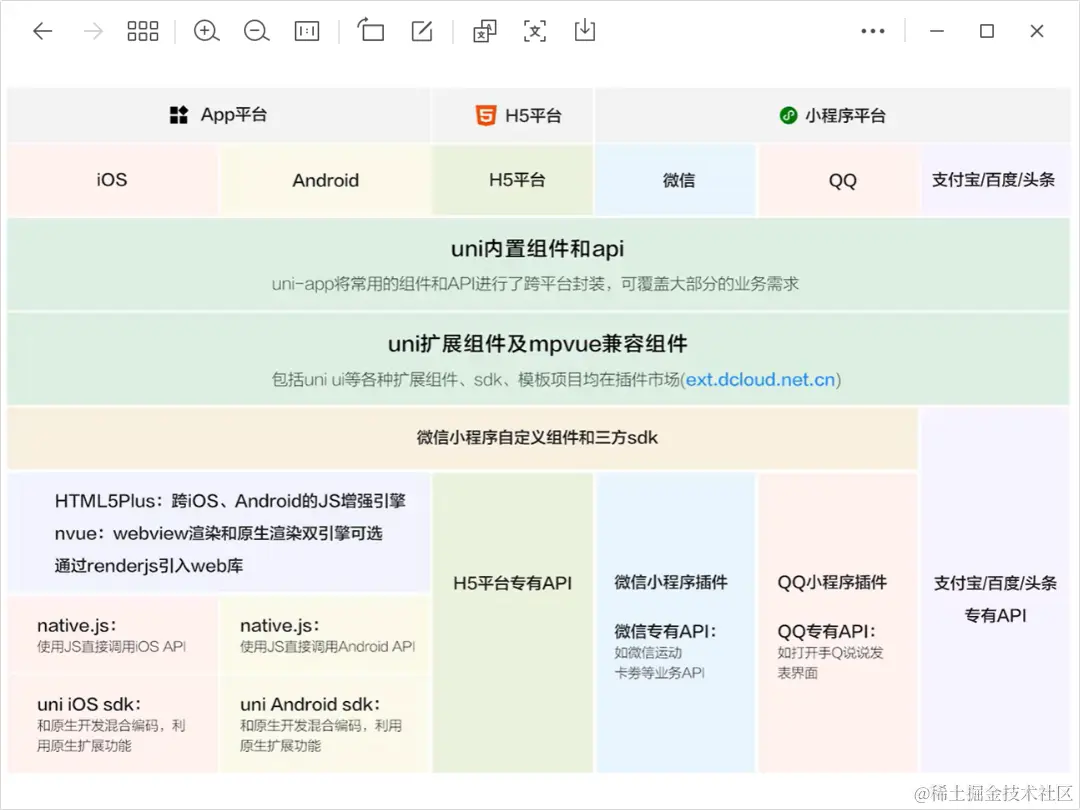Image resolution: width=1080 pixels, height=810 pixels.
Task: Click the HTML5Plus JS增强引擎 line
Action: (230, 501)
